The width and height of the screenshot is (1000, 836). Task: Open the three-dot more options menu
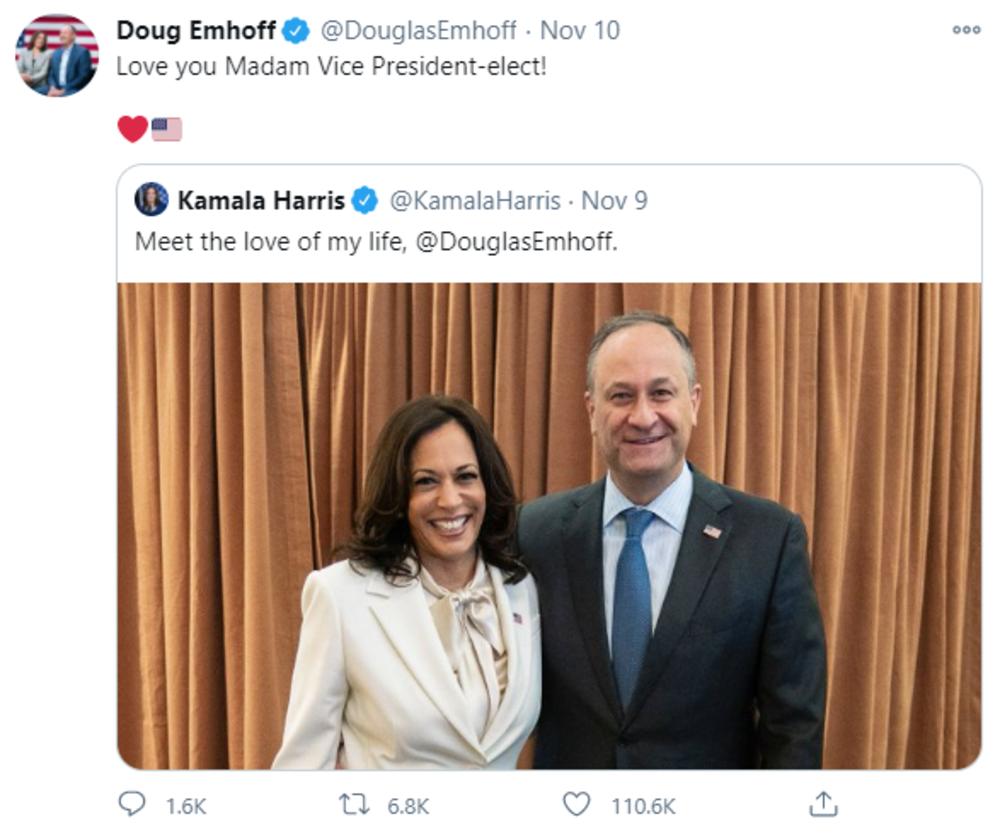pos(966,30)
